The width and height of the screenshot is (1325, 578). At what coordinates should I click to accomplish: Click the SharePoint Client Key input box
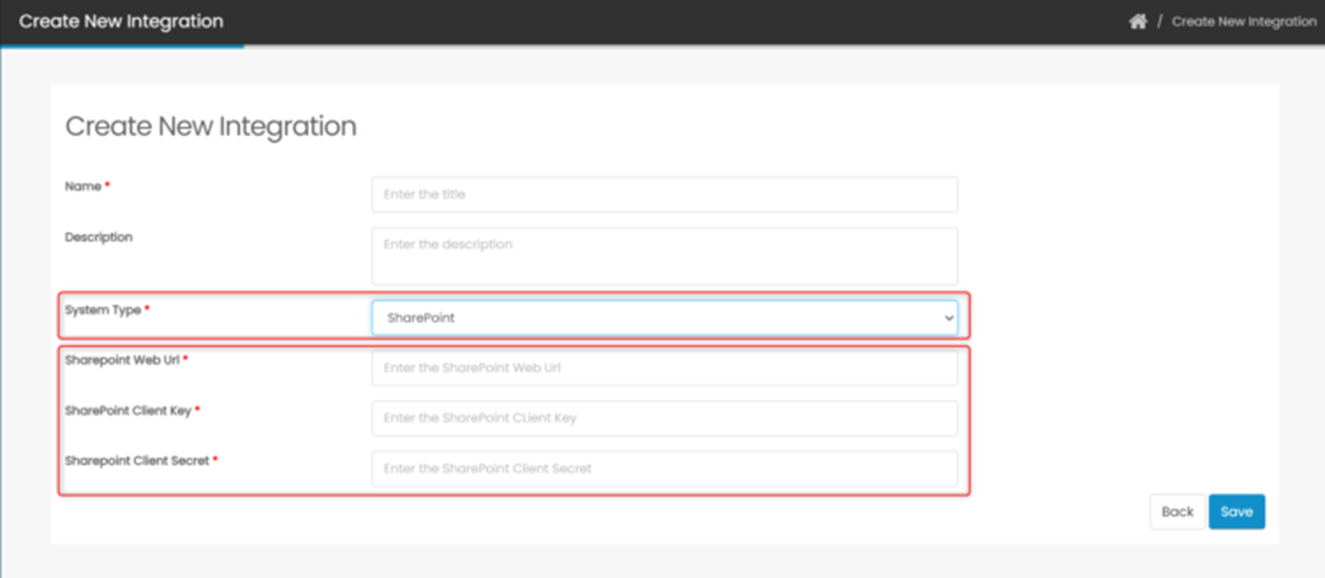[x=664, y=418]
